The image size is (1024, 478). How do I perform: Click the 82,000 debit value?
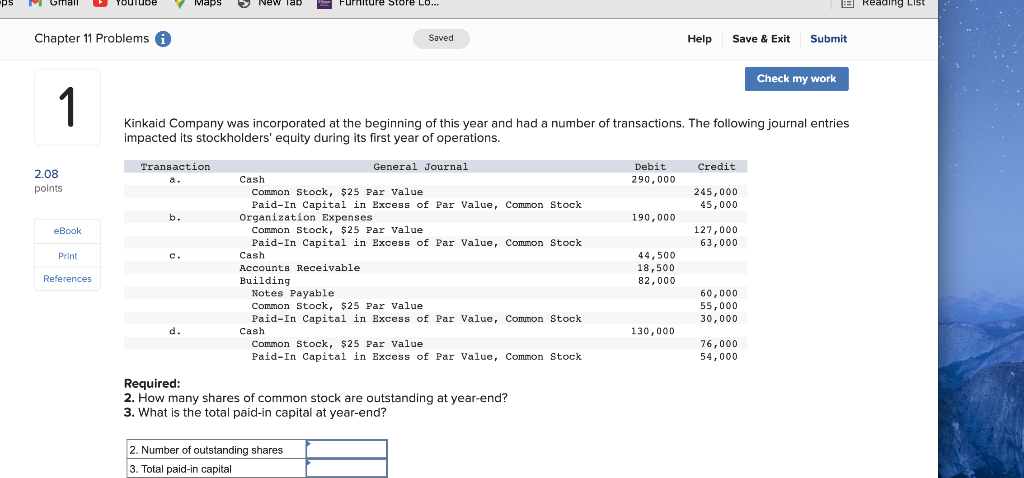pyautogui.click(x=656, y=280)
